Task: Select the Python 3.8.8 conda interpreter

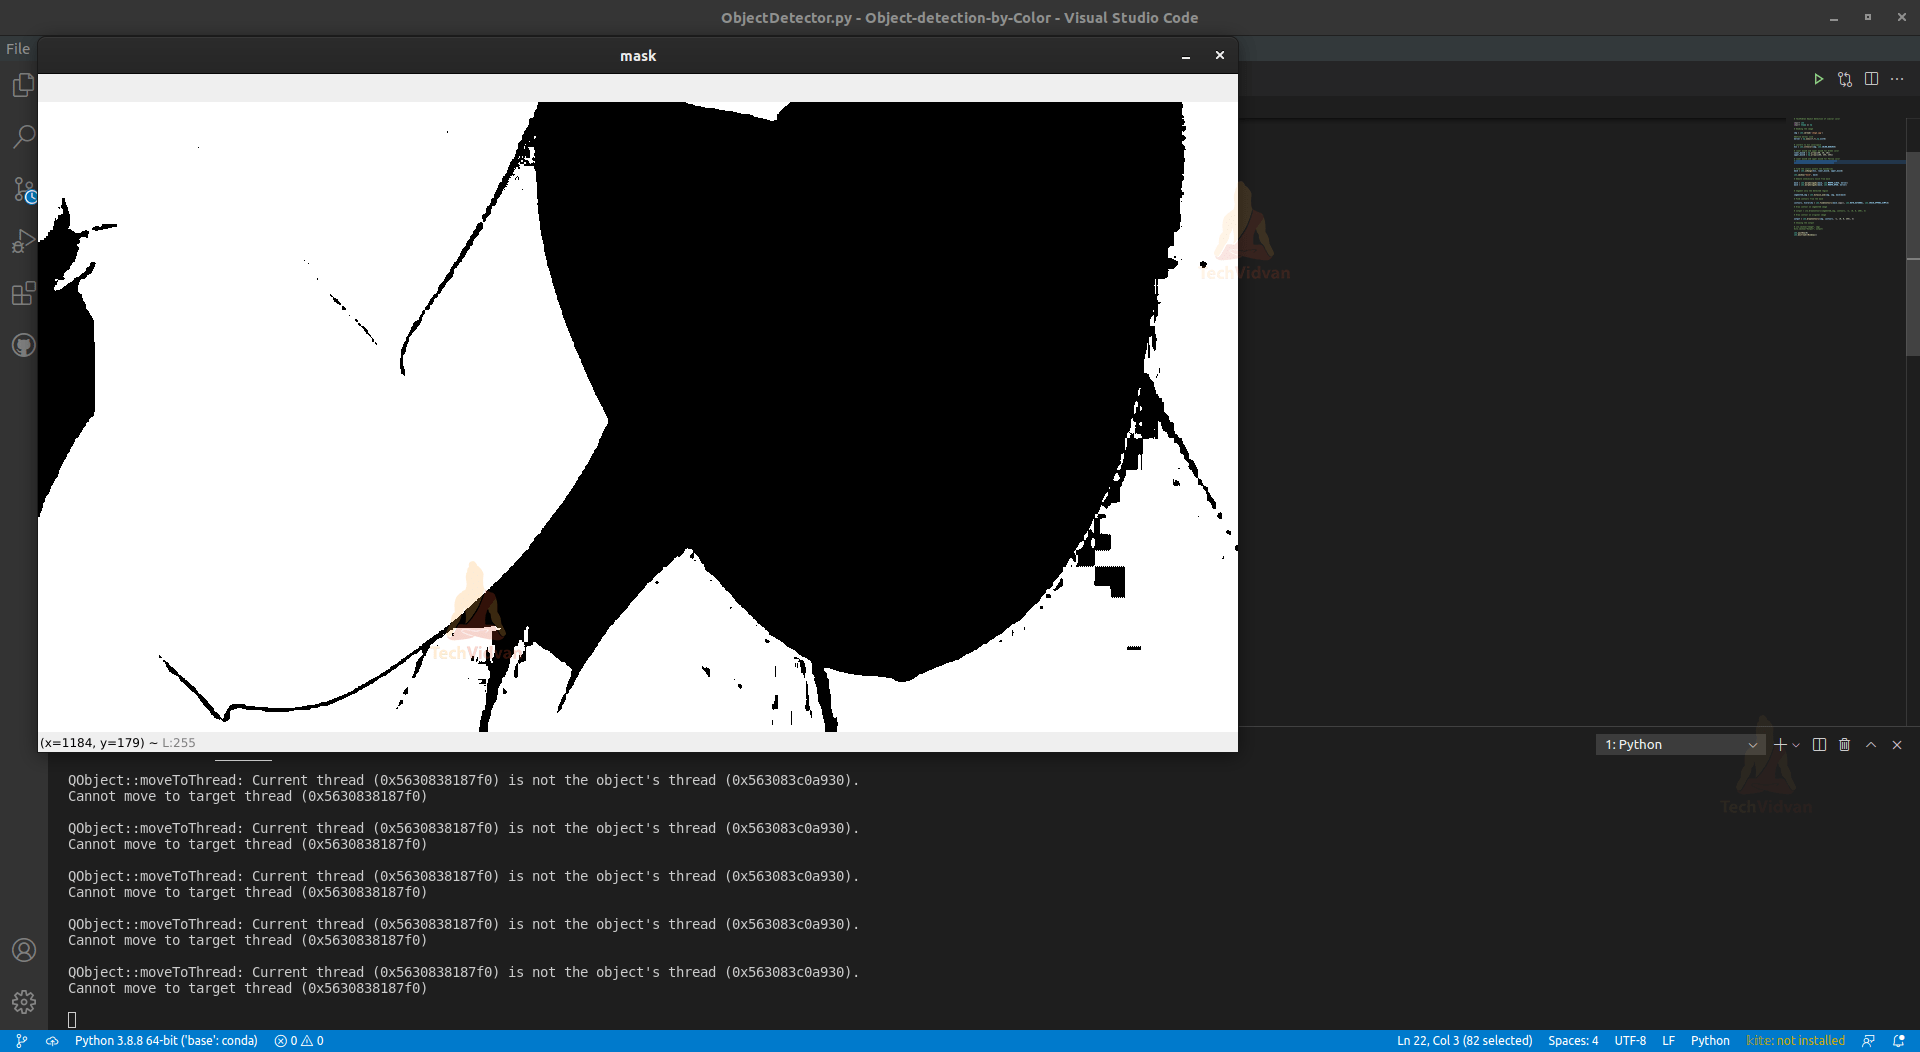Action: click(x=166, y=1040)
